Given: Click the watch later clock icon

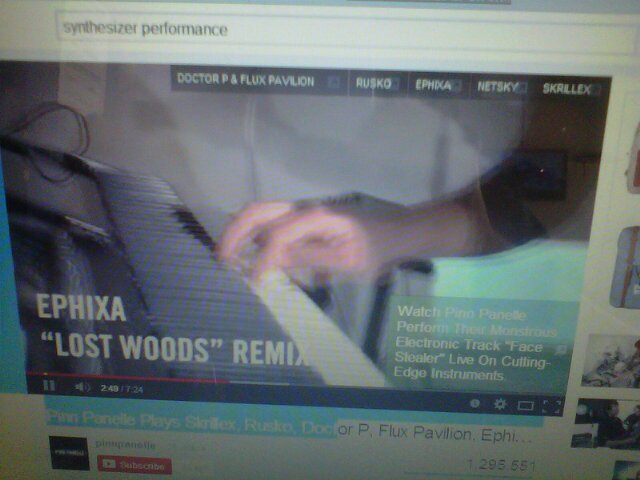Looking at the screenshot, I should 475,403.
